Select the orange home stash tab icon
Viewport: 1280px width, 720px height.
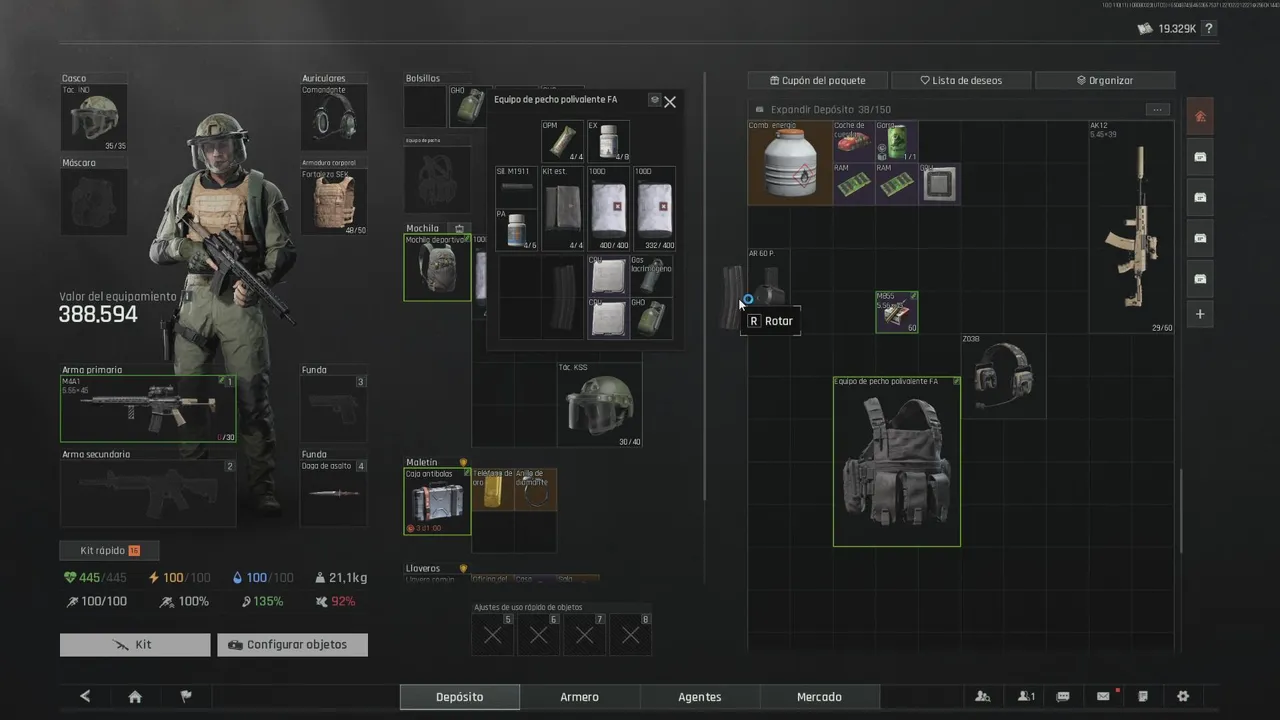pyautogui.click(x=1200, y=116)
